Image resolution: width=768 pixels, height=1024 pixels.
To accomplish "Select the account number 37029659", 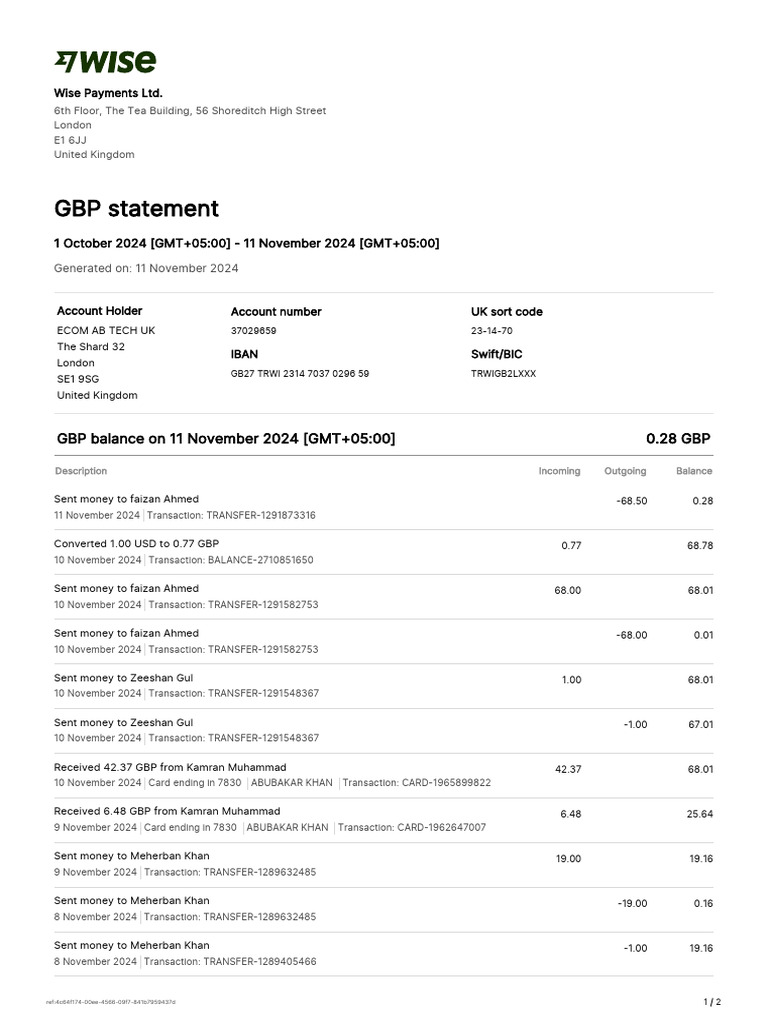I will click(x=254, y=331).
